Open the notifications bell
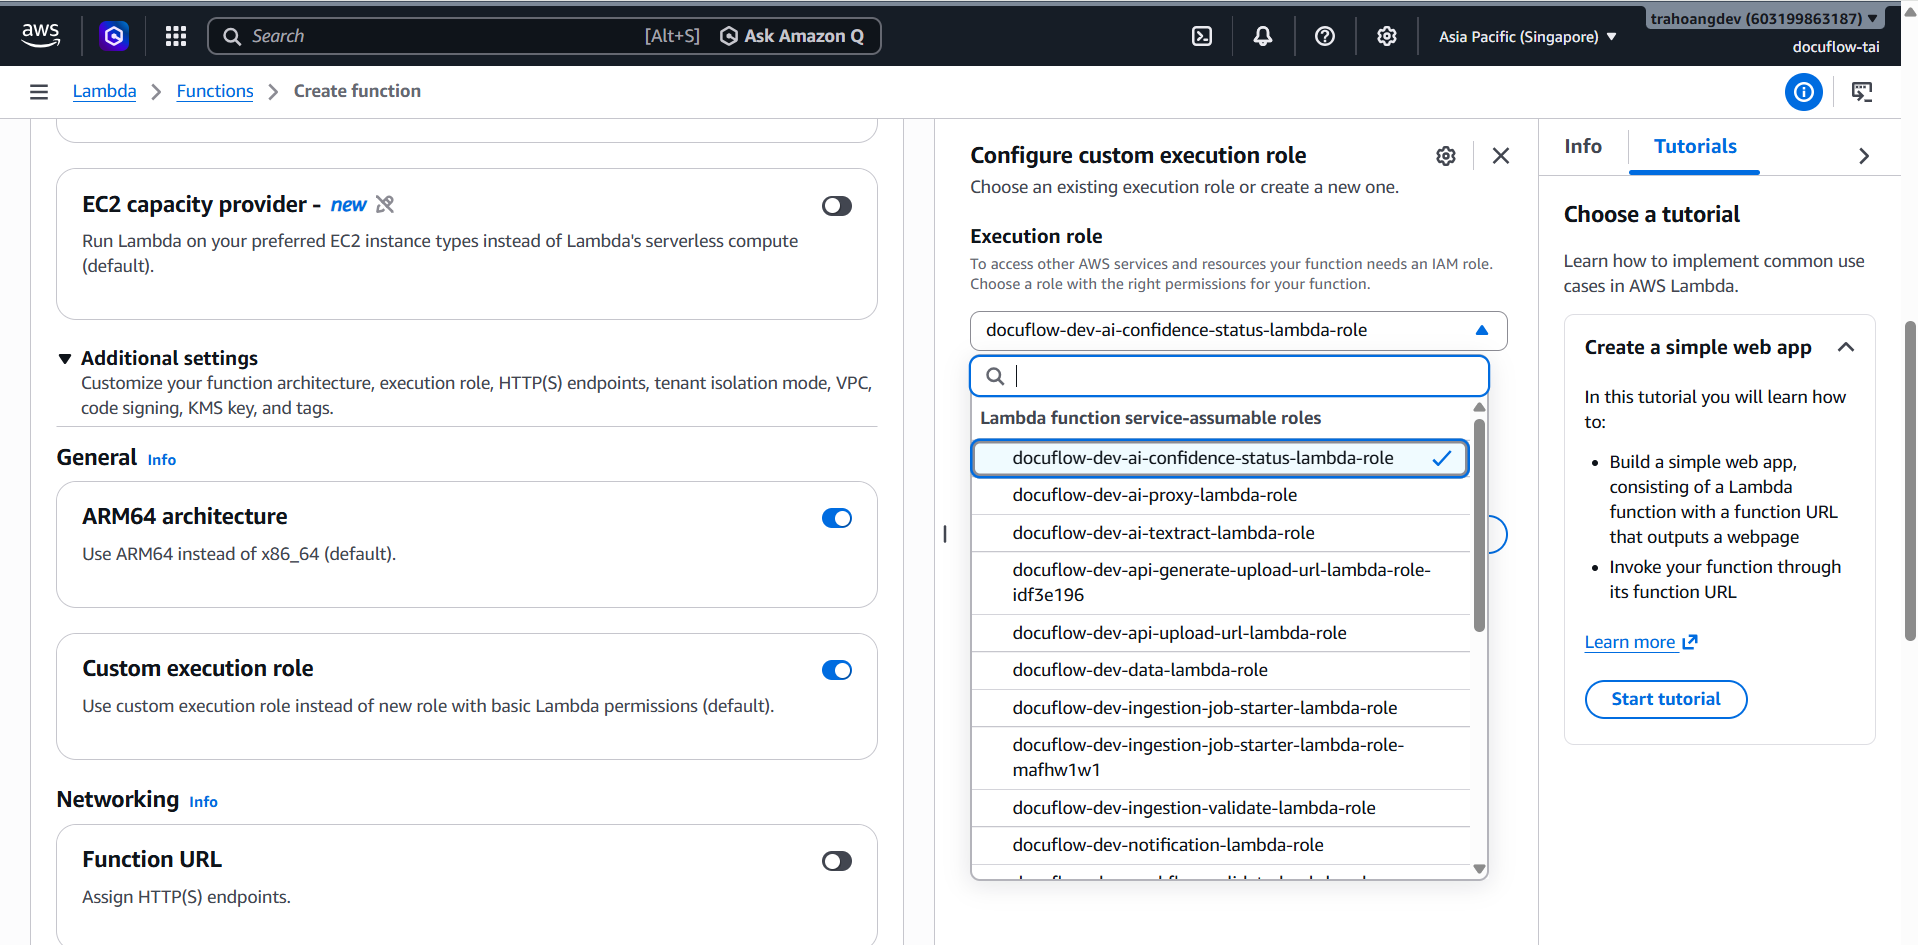Viewport: 1918px width, 945px height. pos(1263,36)
